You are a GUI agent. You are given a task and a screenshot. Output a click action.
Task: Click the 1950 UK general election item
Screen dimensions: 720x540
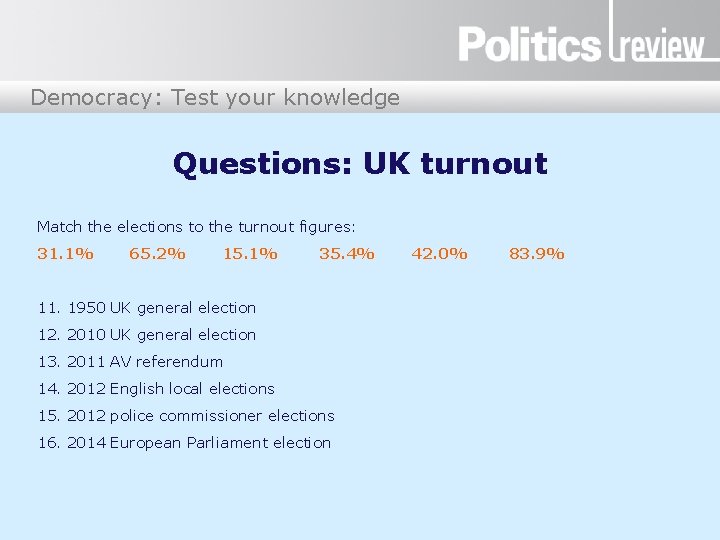click(x=147, y=308)
